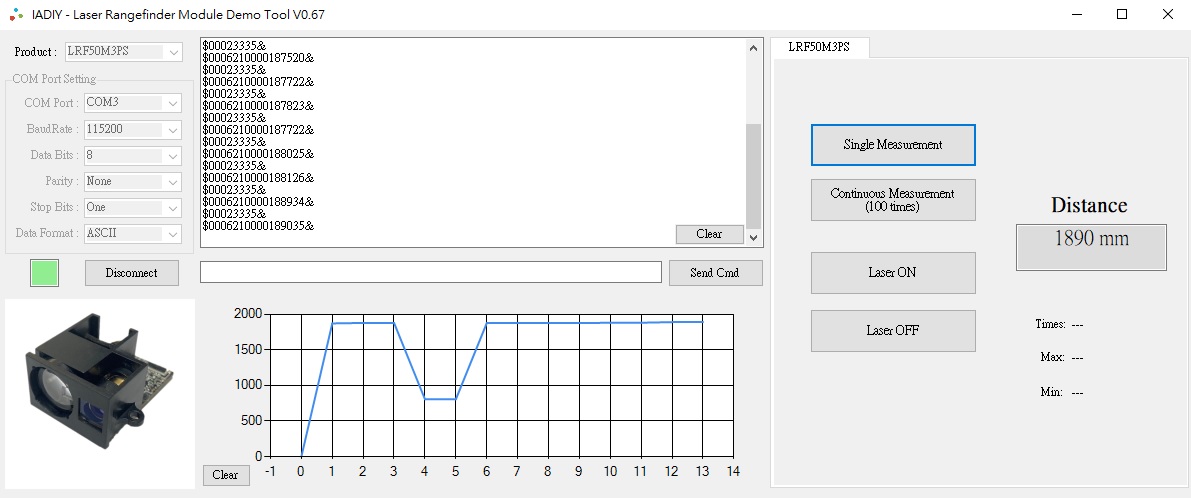
Task: Open the Parity dropdown
Action: 133,181
